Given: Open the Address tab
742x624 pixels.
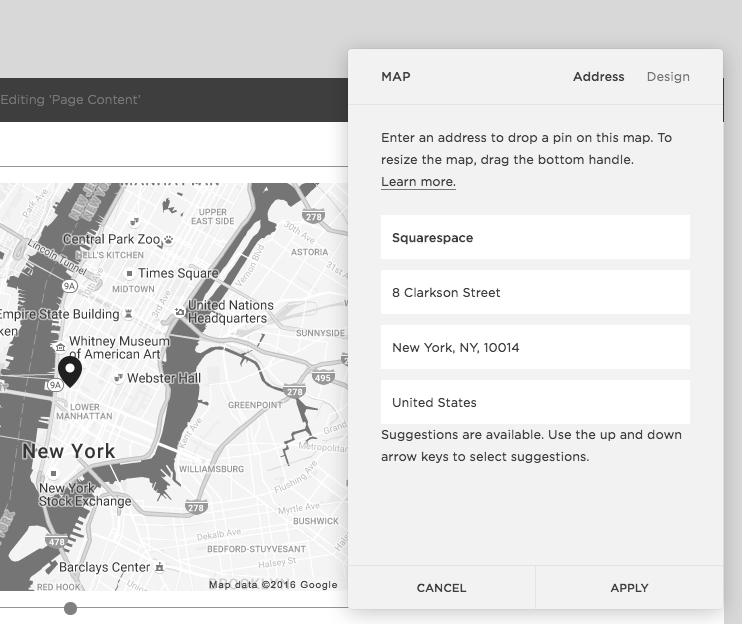Looking at the screenshot, I should (x=598, y=77).
